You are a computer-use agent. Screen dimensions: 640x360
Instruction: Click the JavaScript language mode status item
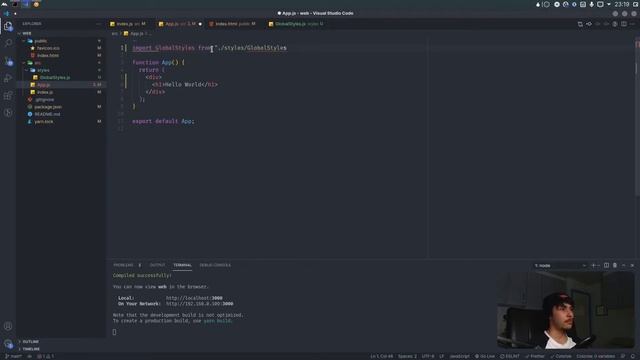click(x=460, y=356)
